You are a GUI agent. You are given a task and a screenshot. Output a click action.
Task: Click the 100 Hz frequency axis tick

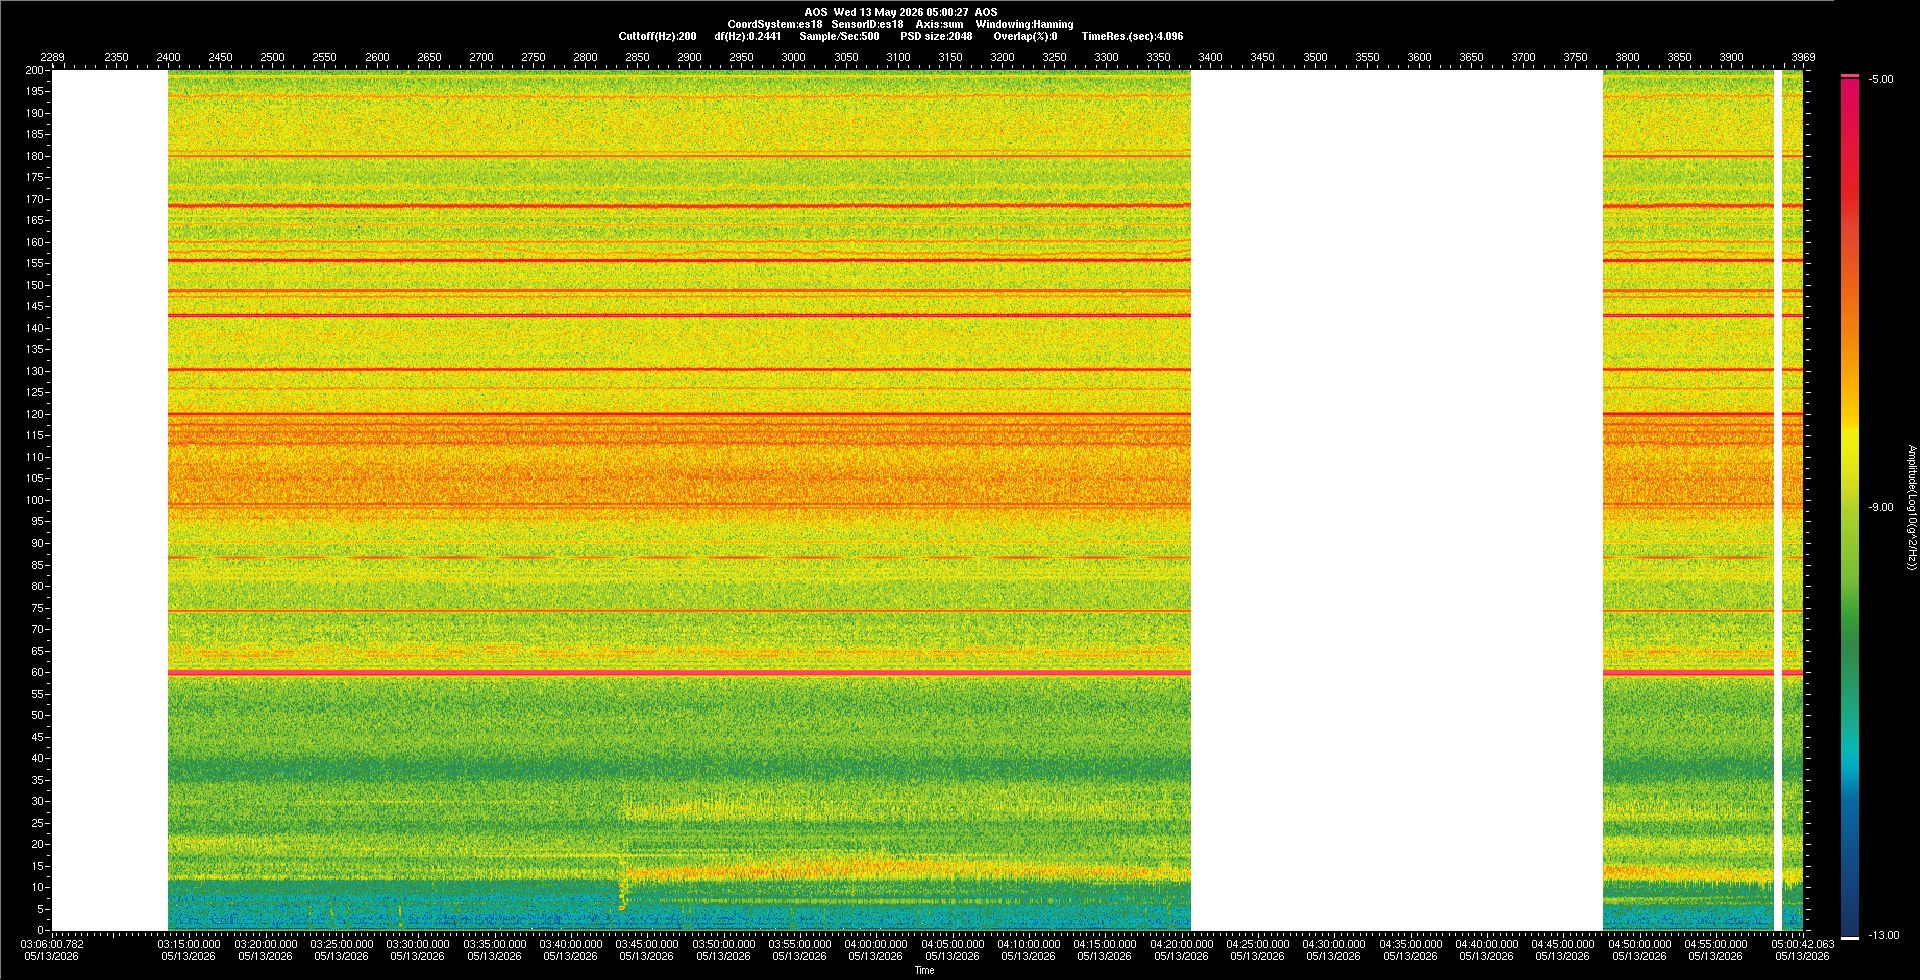point(35,500)
